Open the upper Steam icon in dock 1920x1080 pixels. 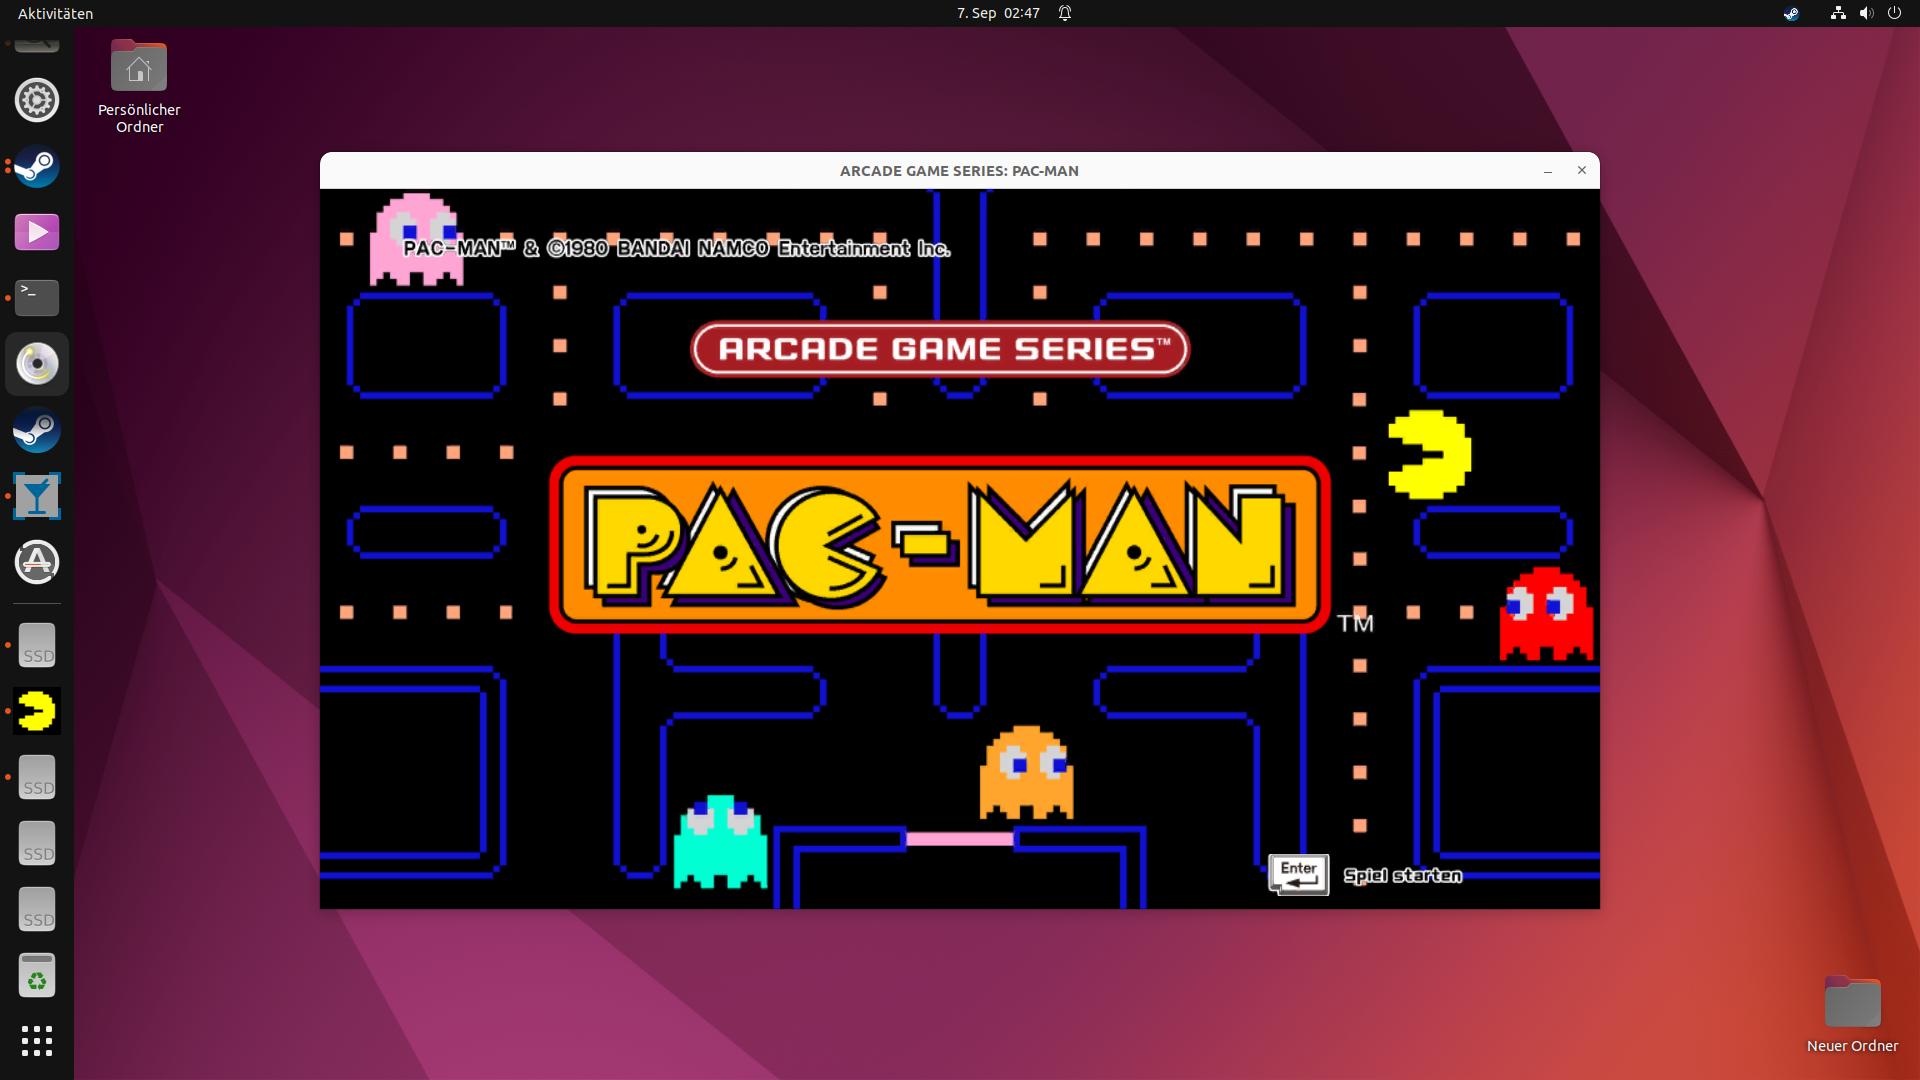coord(37,166)
